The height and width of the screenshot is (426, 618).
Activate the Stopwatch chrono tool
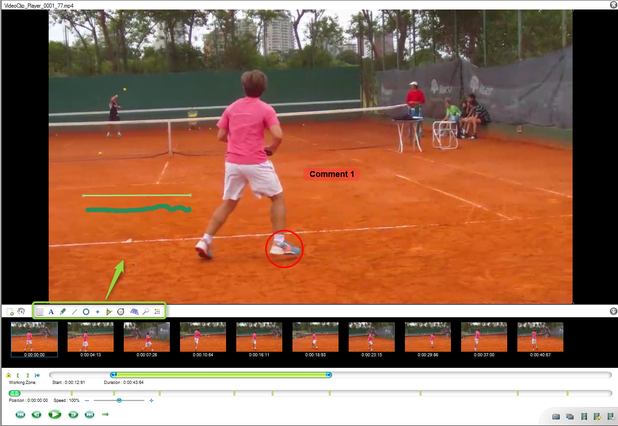pos(120,312)
